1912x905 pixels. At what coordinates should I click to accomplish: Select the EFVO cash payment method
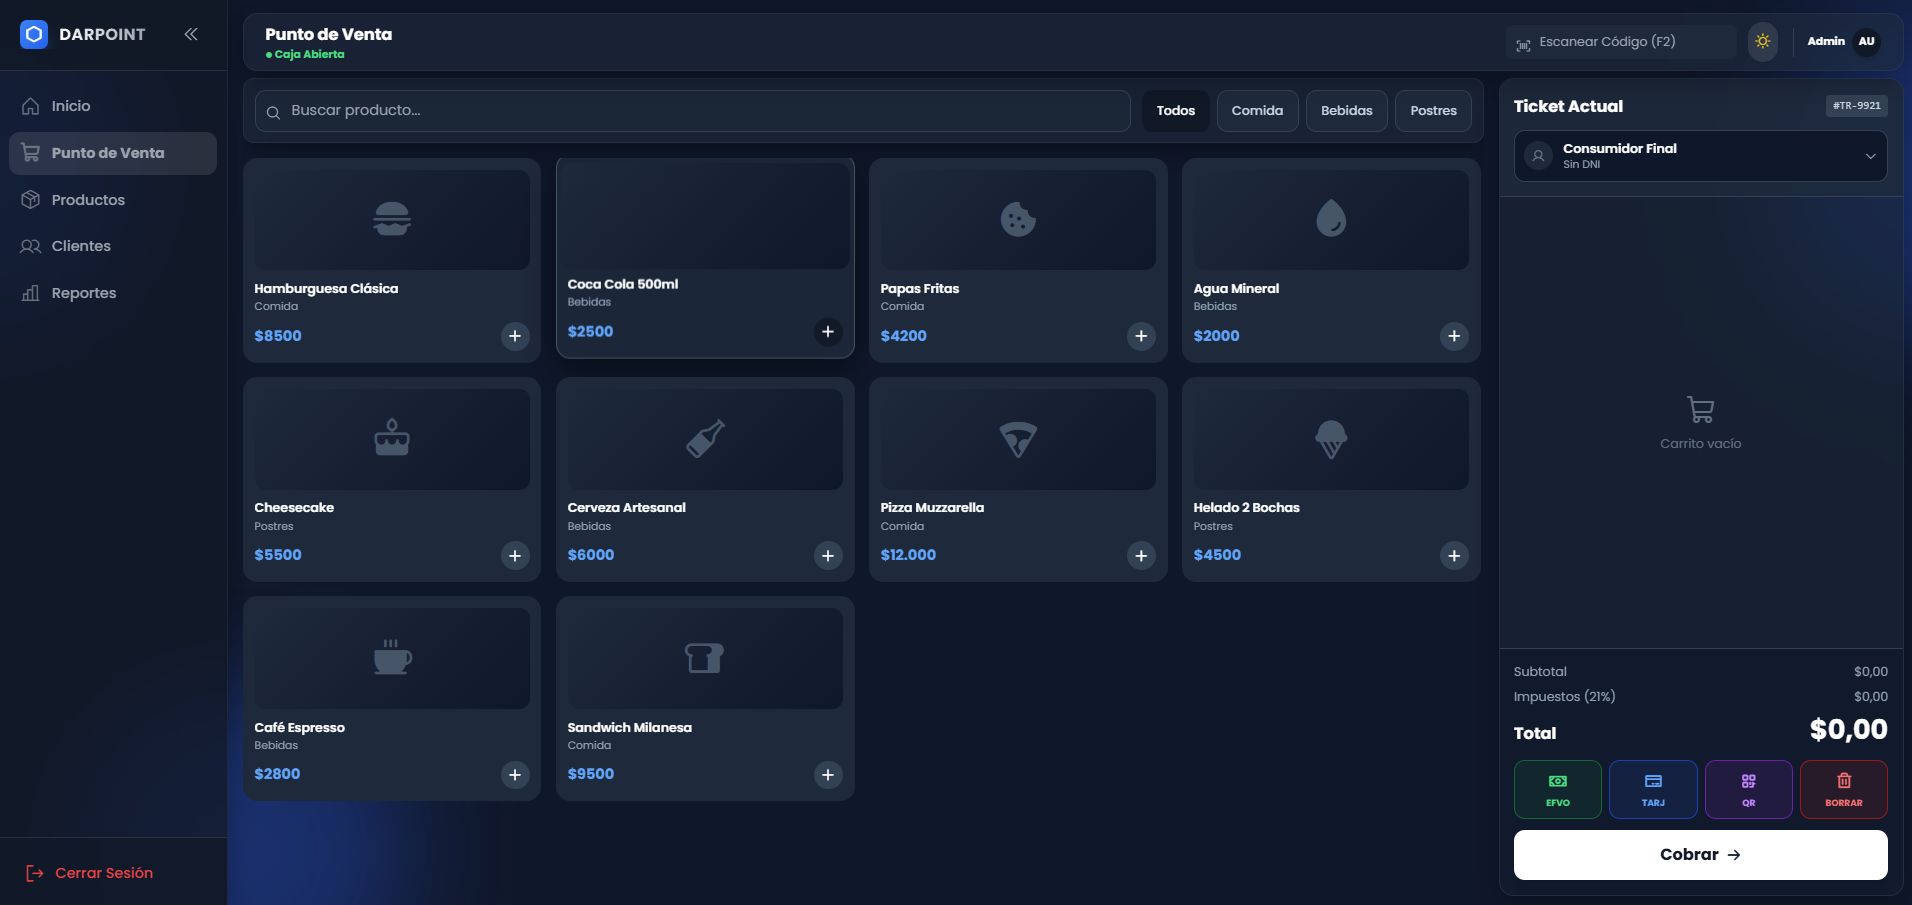click(x=1557, y=789)
